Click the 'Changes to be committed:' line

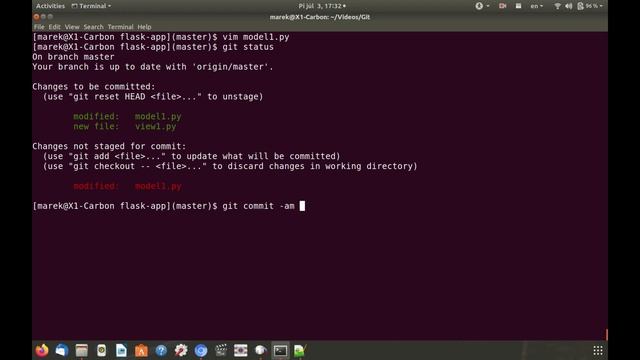tap(94, 87)
